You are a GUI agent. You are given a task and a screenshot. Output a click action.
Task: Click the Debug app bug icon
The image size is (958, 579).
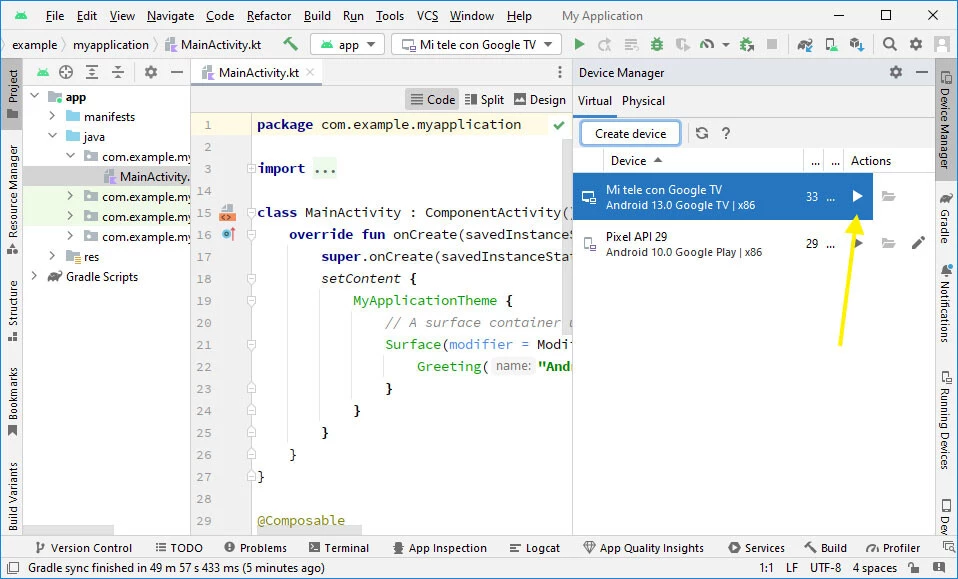coord(657,44)
